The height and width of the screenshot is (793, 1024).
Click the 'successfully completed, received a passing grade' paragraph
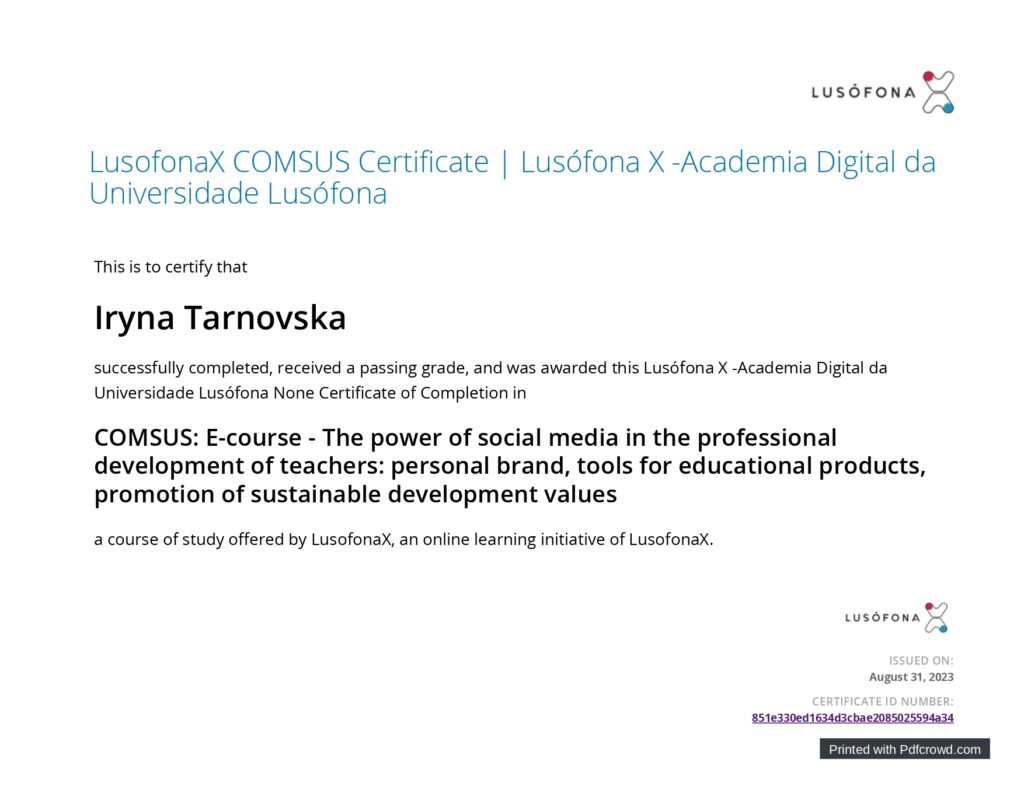point(490,380)
